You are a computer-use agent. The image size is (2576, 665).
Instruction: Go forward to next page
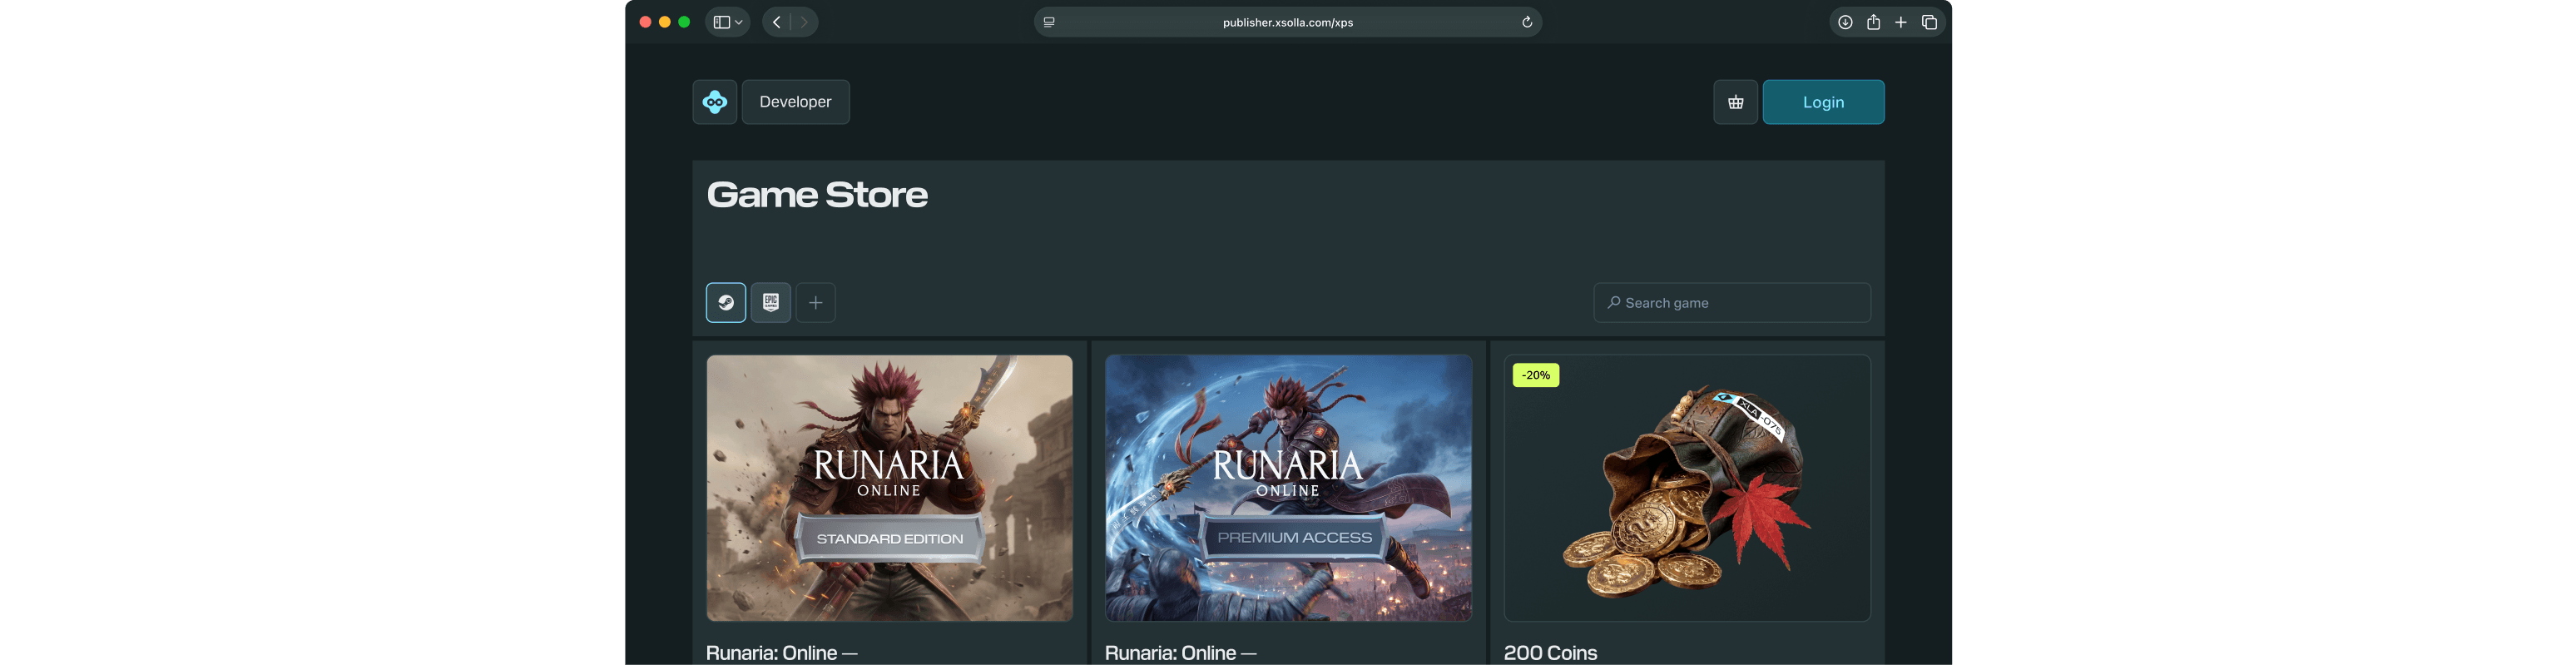click(803, 22)
